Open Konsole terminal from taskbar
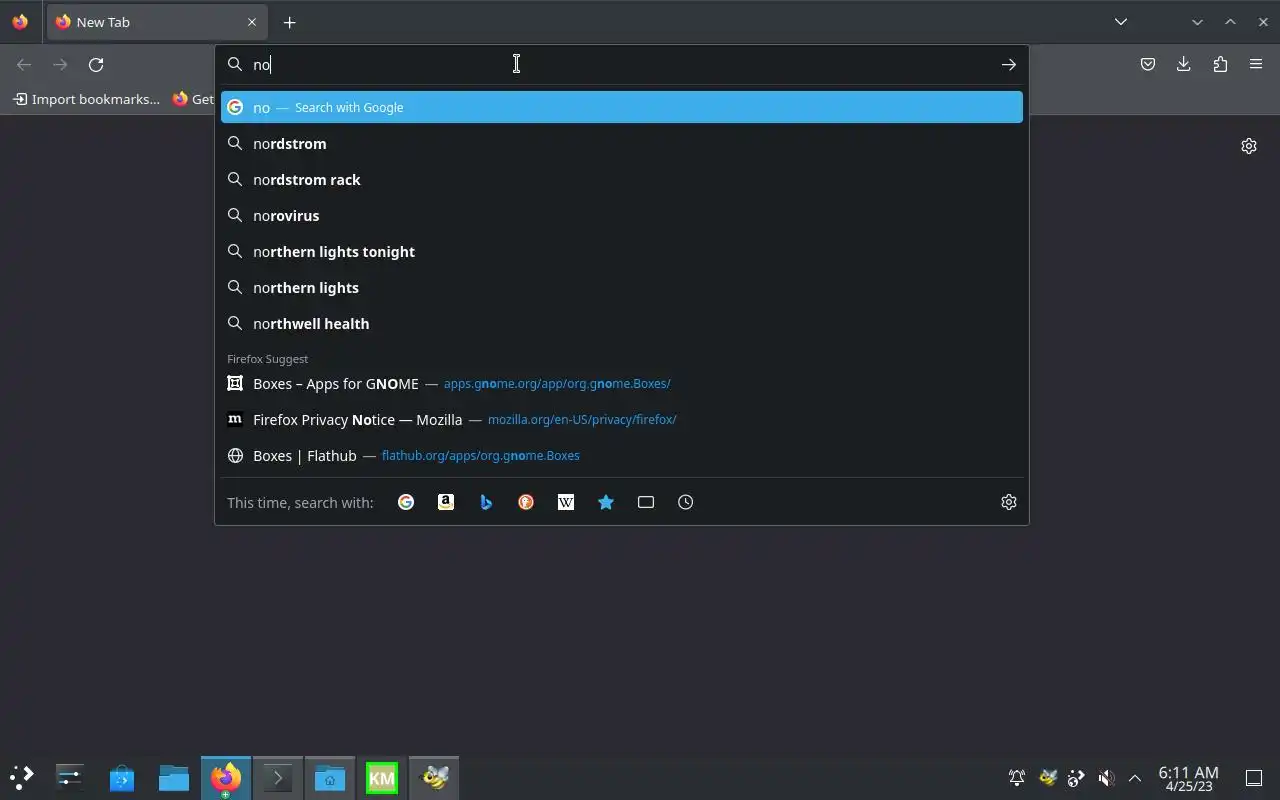1280x800 pixels. coord(278,777)
